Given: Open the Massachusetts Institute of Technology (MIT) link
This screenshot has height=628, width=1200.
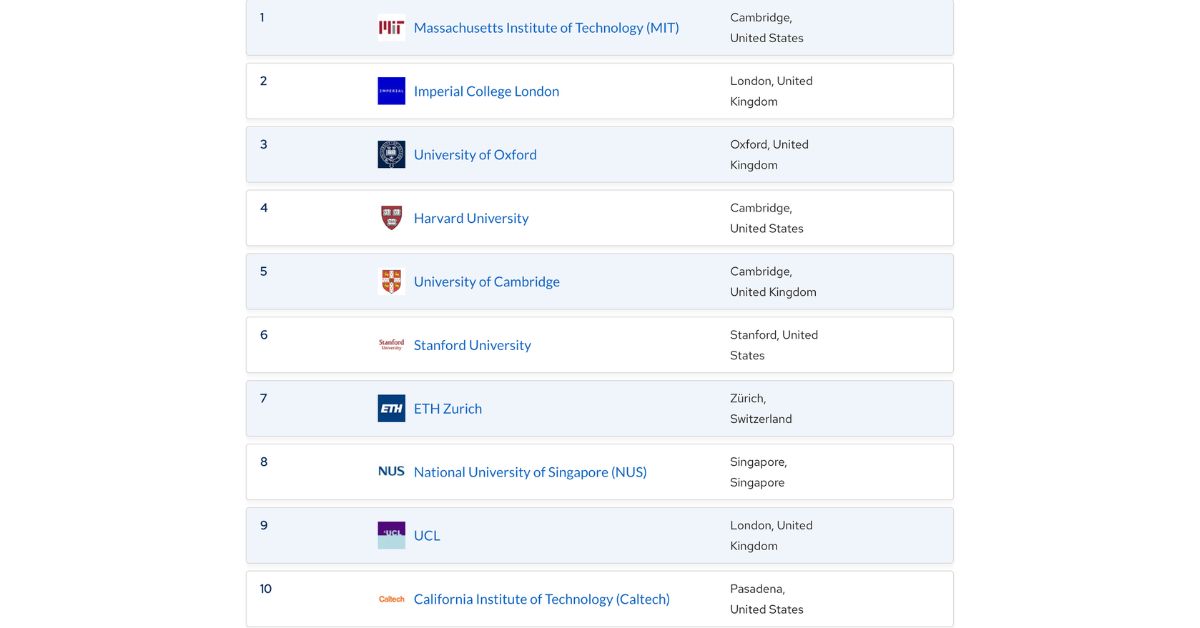Looking at the screenshot, I should pyautogui.click(x=546, y=28).
